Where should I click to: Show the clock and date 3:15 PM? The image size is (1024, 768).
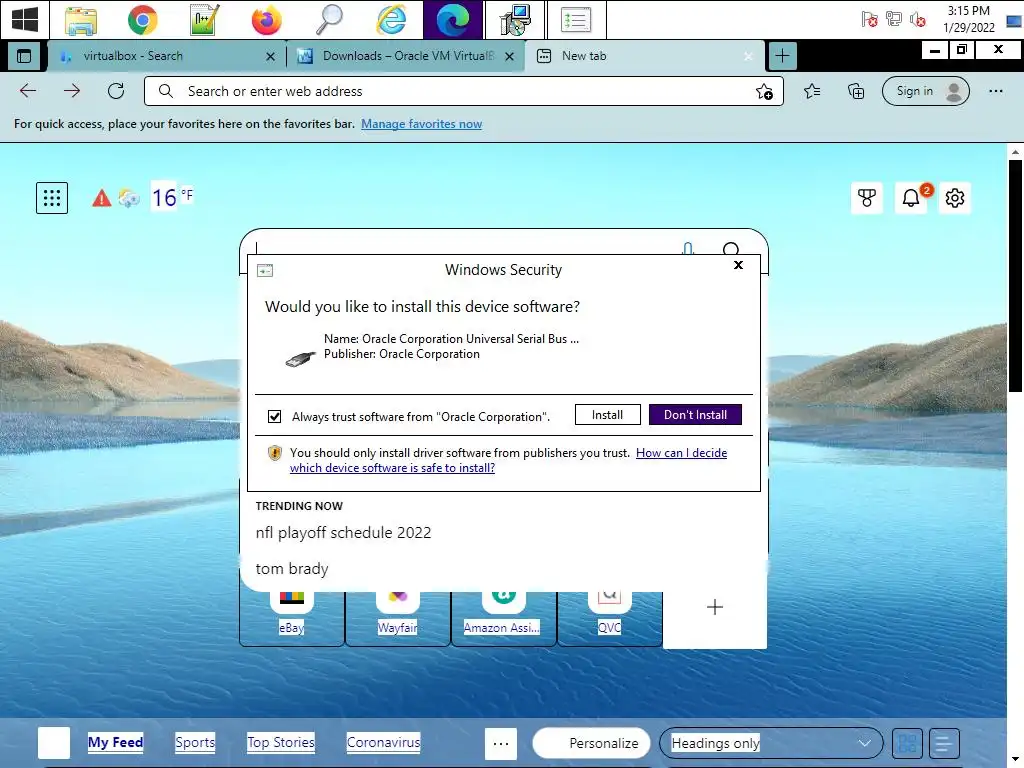click(x=968, y=19)
